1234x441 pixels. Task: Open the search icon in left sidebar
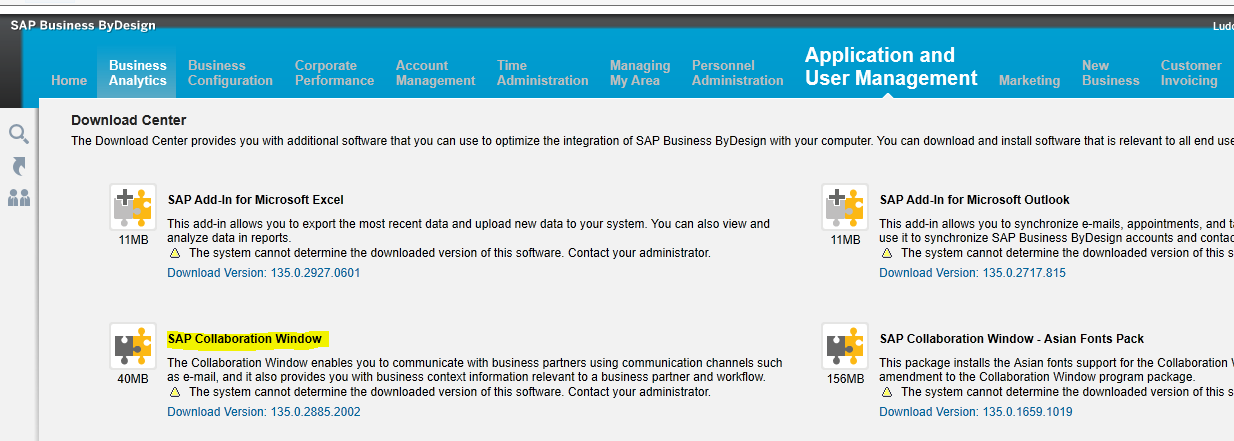19,134
